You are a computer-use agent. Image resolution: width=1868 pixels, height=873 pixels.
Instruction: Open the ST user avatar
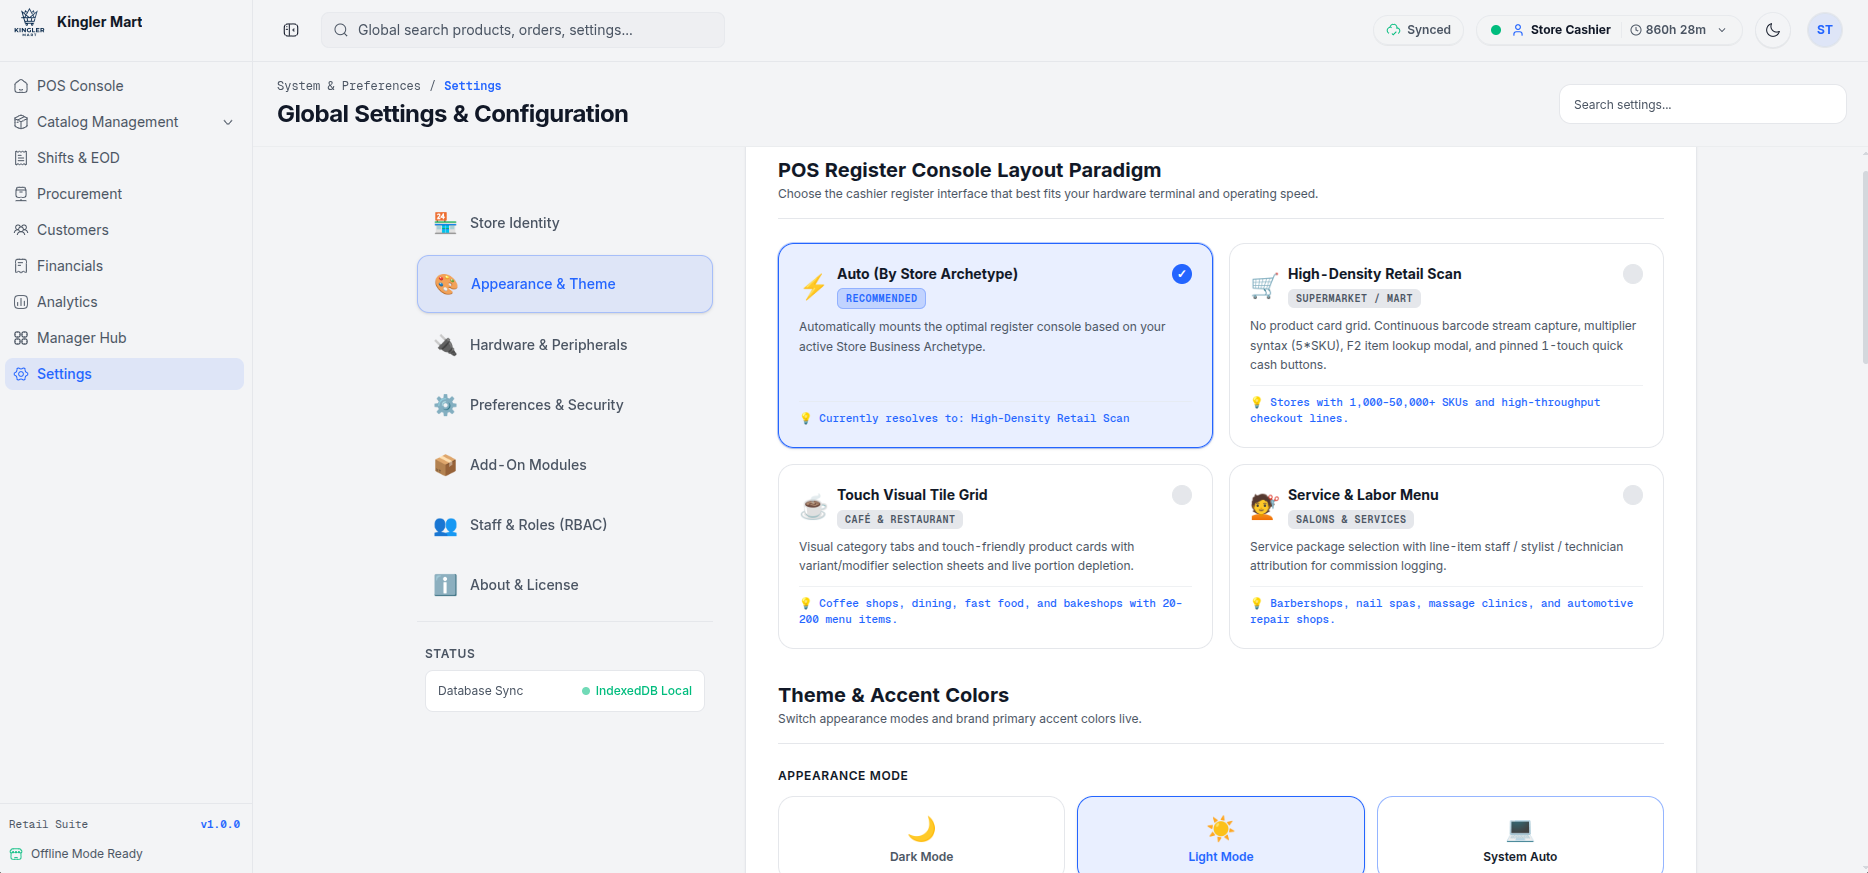coord(1825,30)
